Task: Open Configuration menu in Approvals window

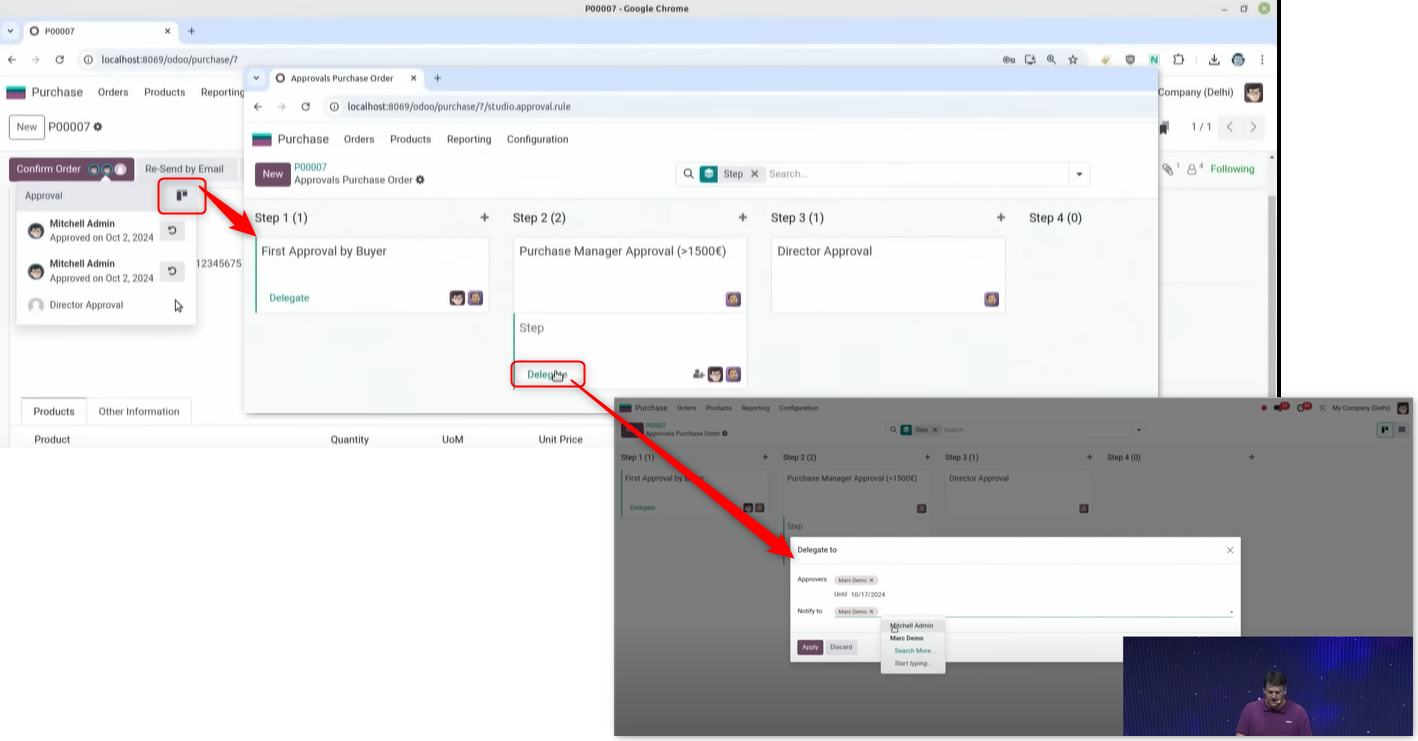Action: (537, 139)
